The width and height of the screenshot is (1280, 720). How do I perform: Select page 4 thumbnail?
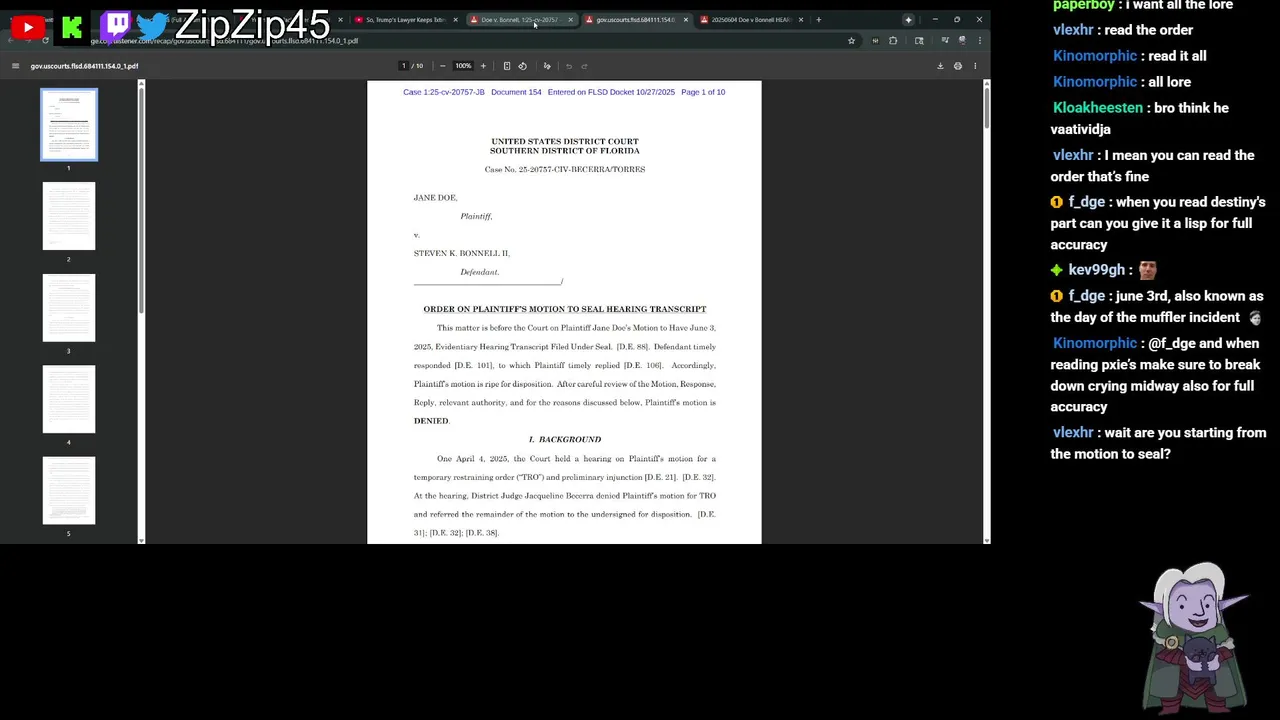click(x=69, y=399)
